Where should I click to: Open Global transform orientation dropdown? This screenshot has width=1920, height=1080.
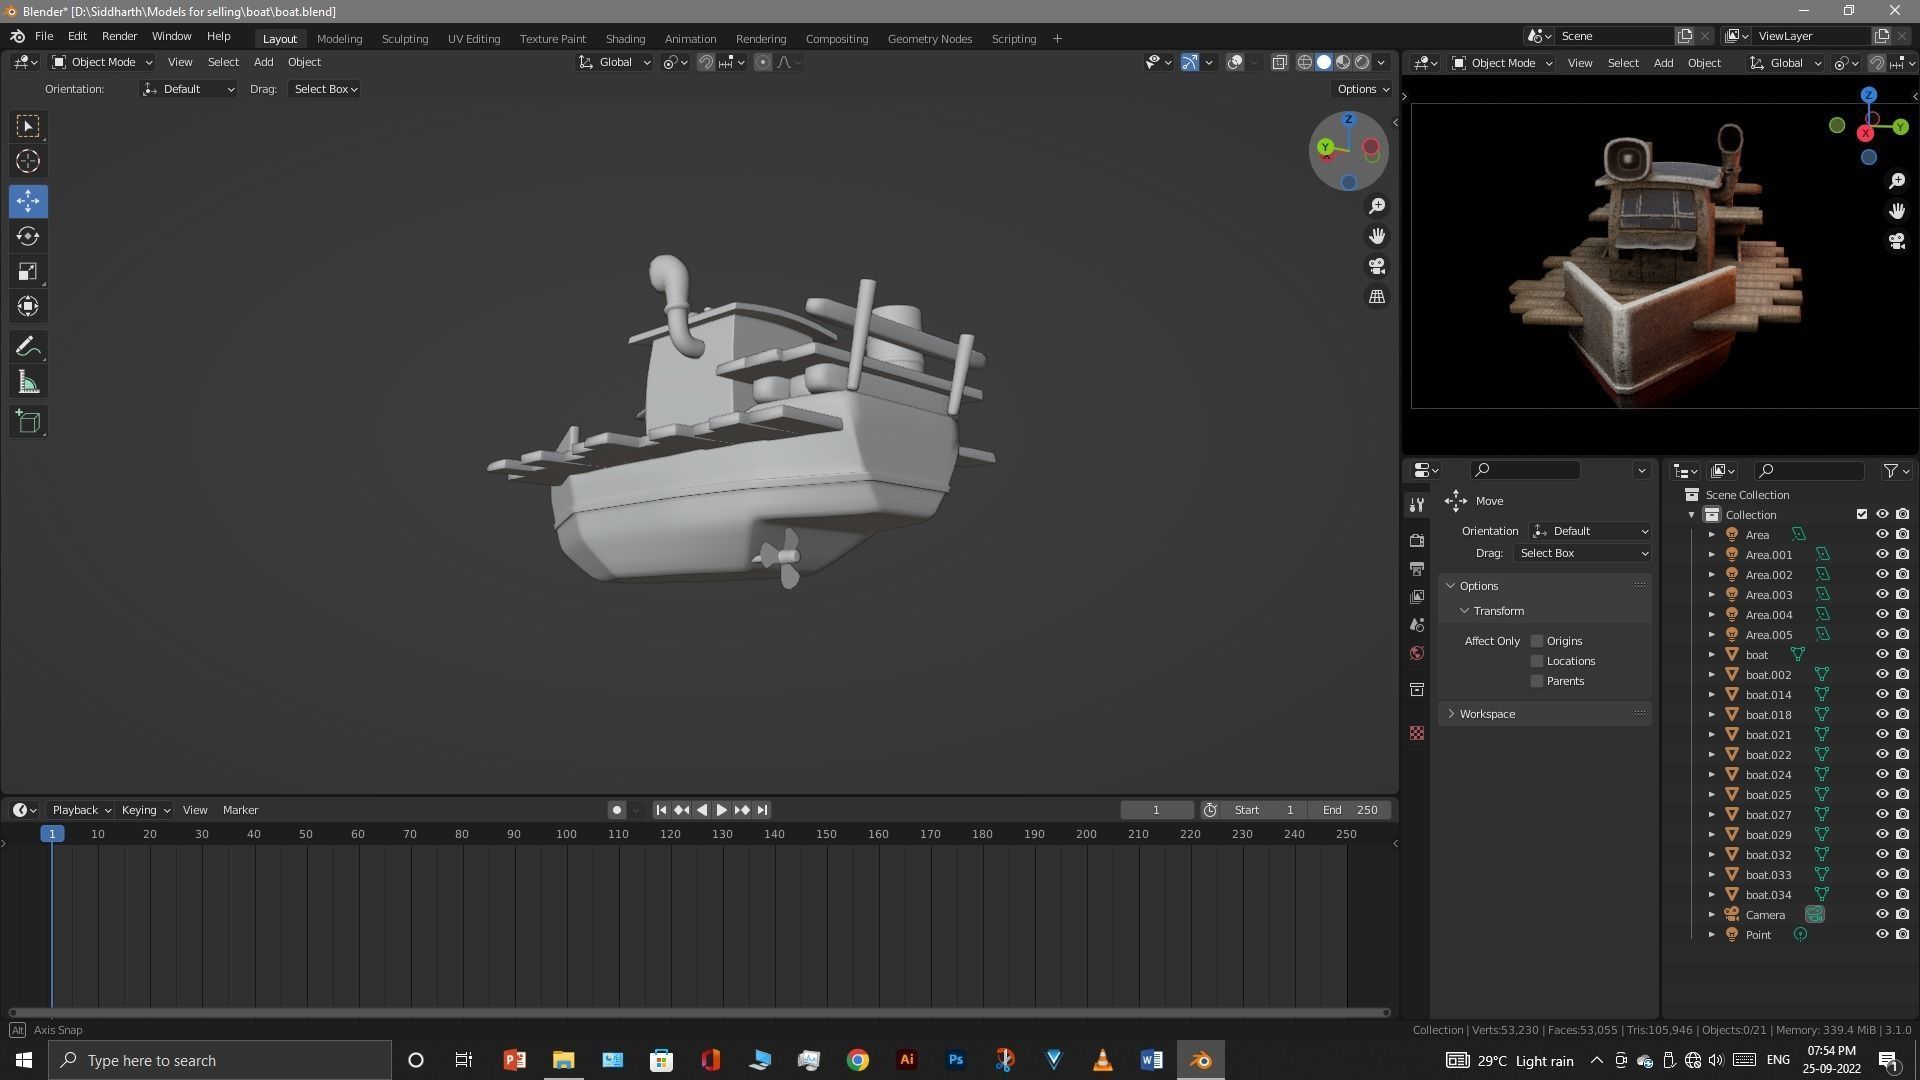point(614,62)
